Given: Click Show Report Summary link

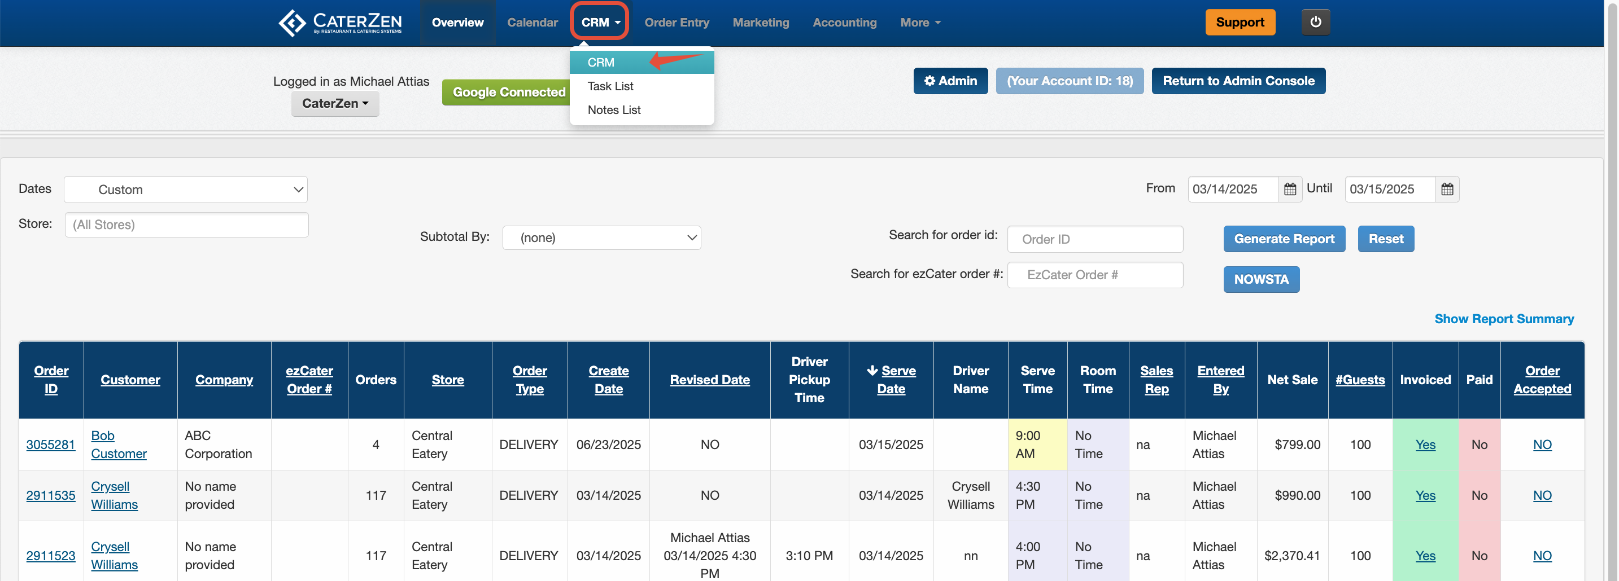Looking at the screenshot, I should [1504, 319].
